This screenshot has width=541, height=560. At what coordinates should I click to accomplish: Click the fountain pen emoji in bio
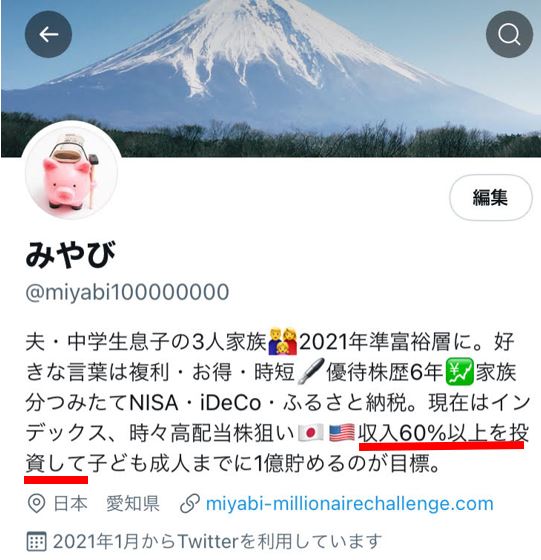pyautogui.click(x=311, y=371)
